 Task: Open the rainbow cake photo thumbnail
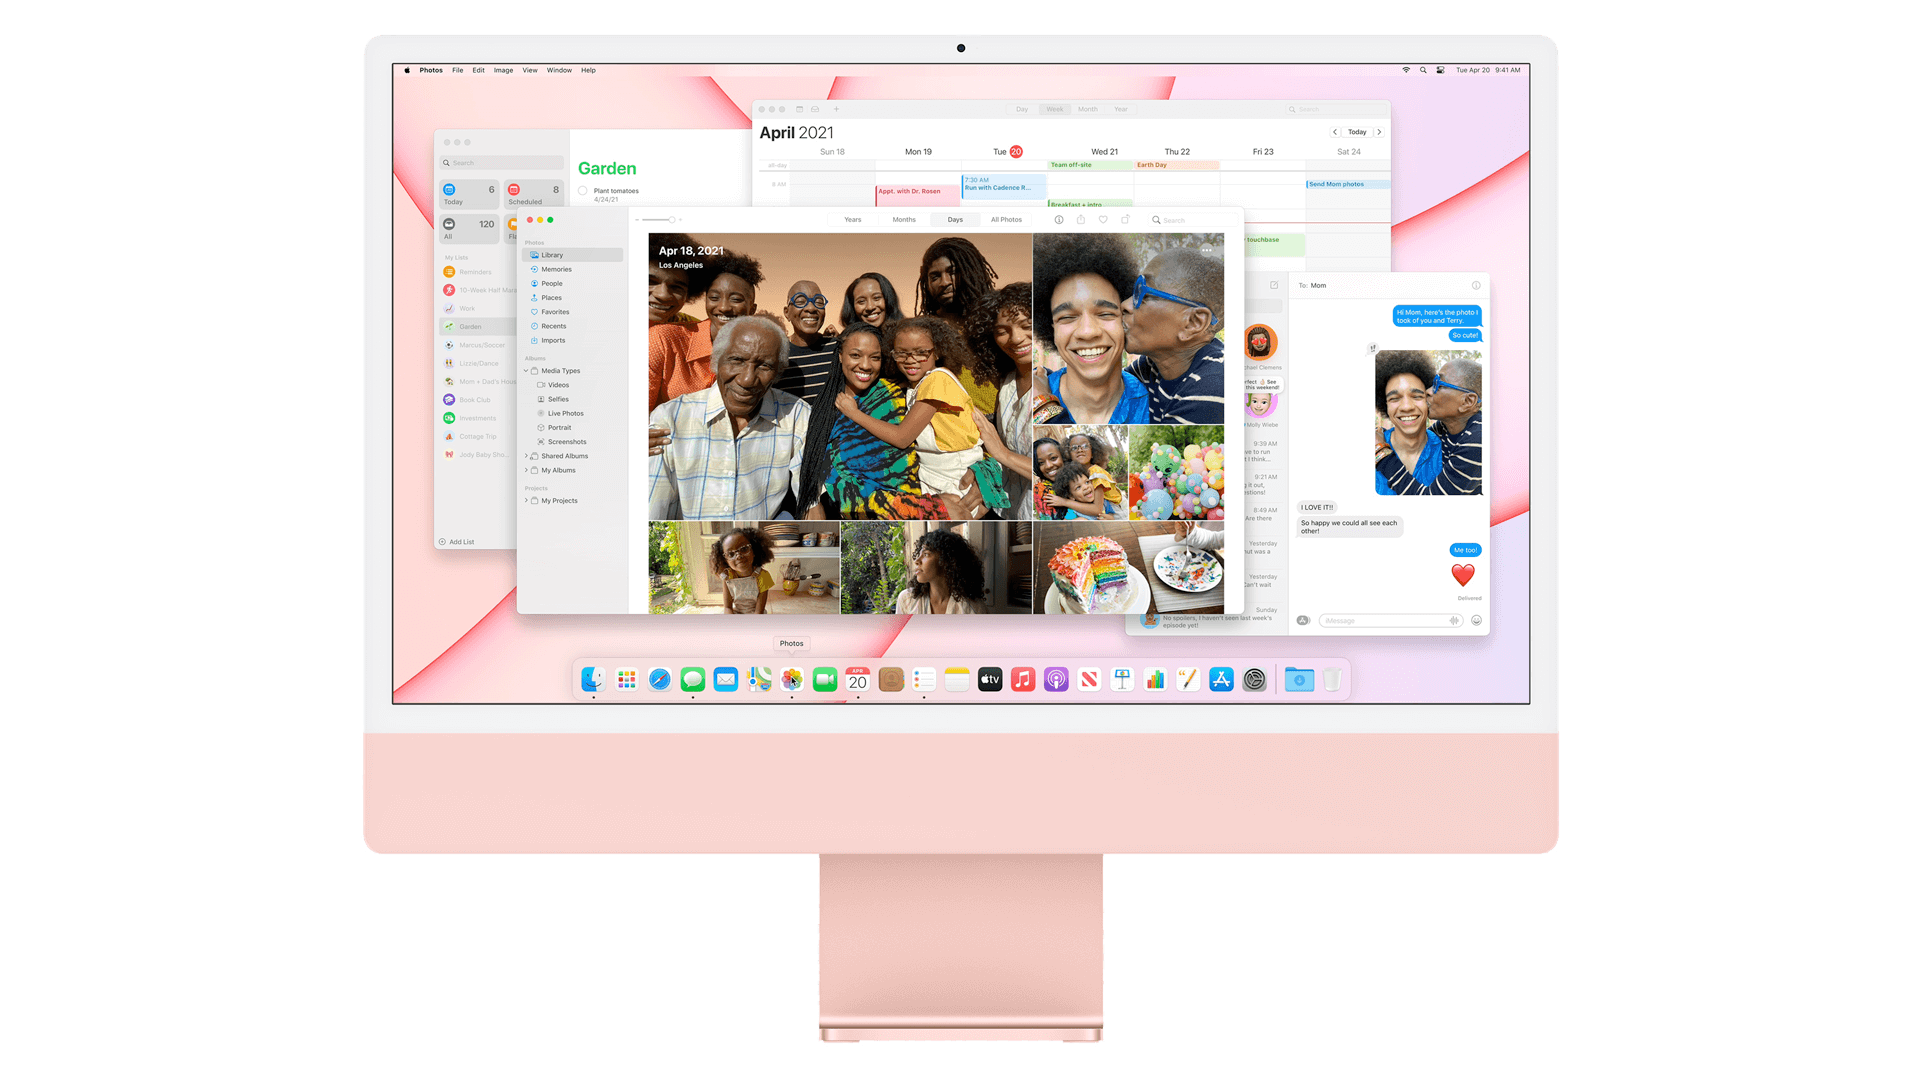(x=1128, y=567)
